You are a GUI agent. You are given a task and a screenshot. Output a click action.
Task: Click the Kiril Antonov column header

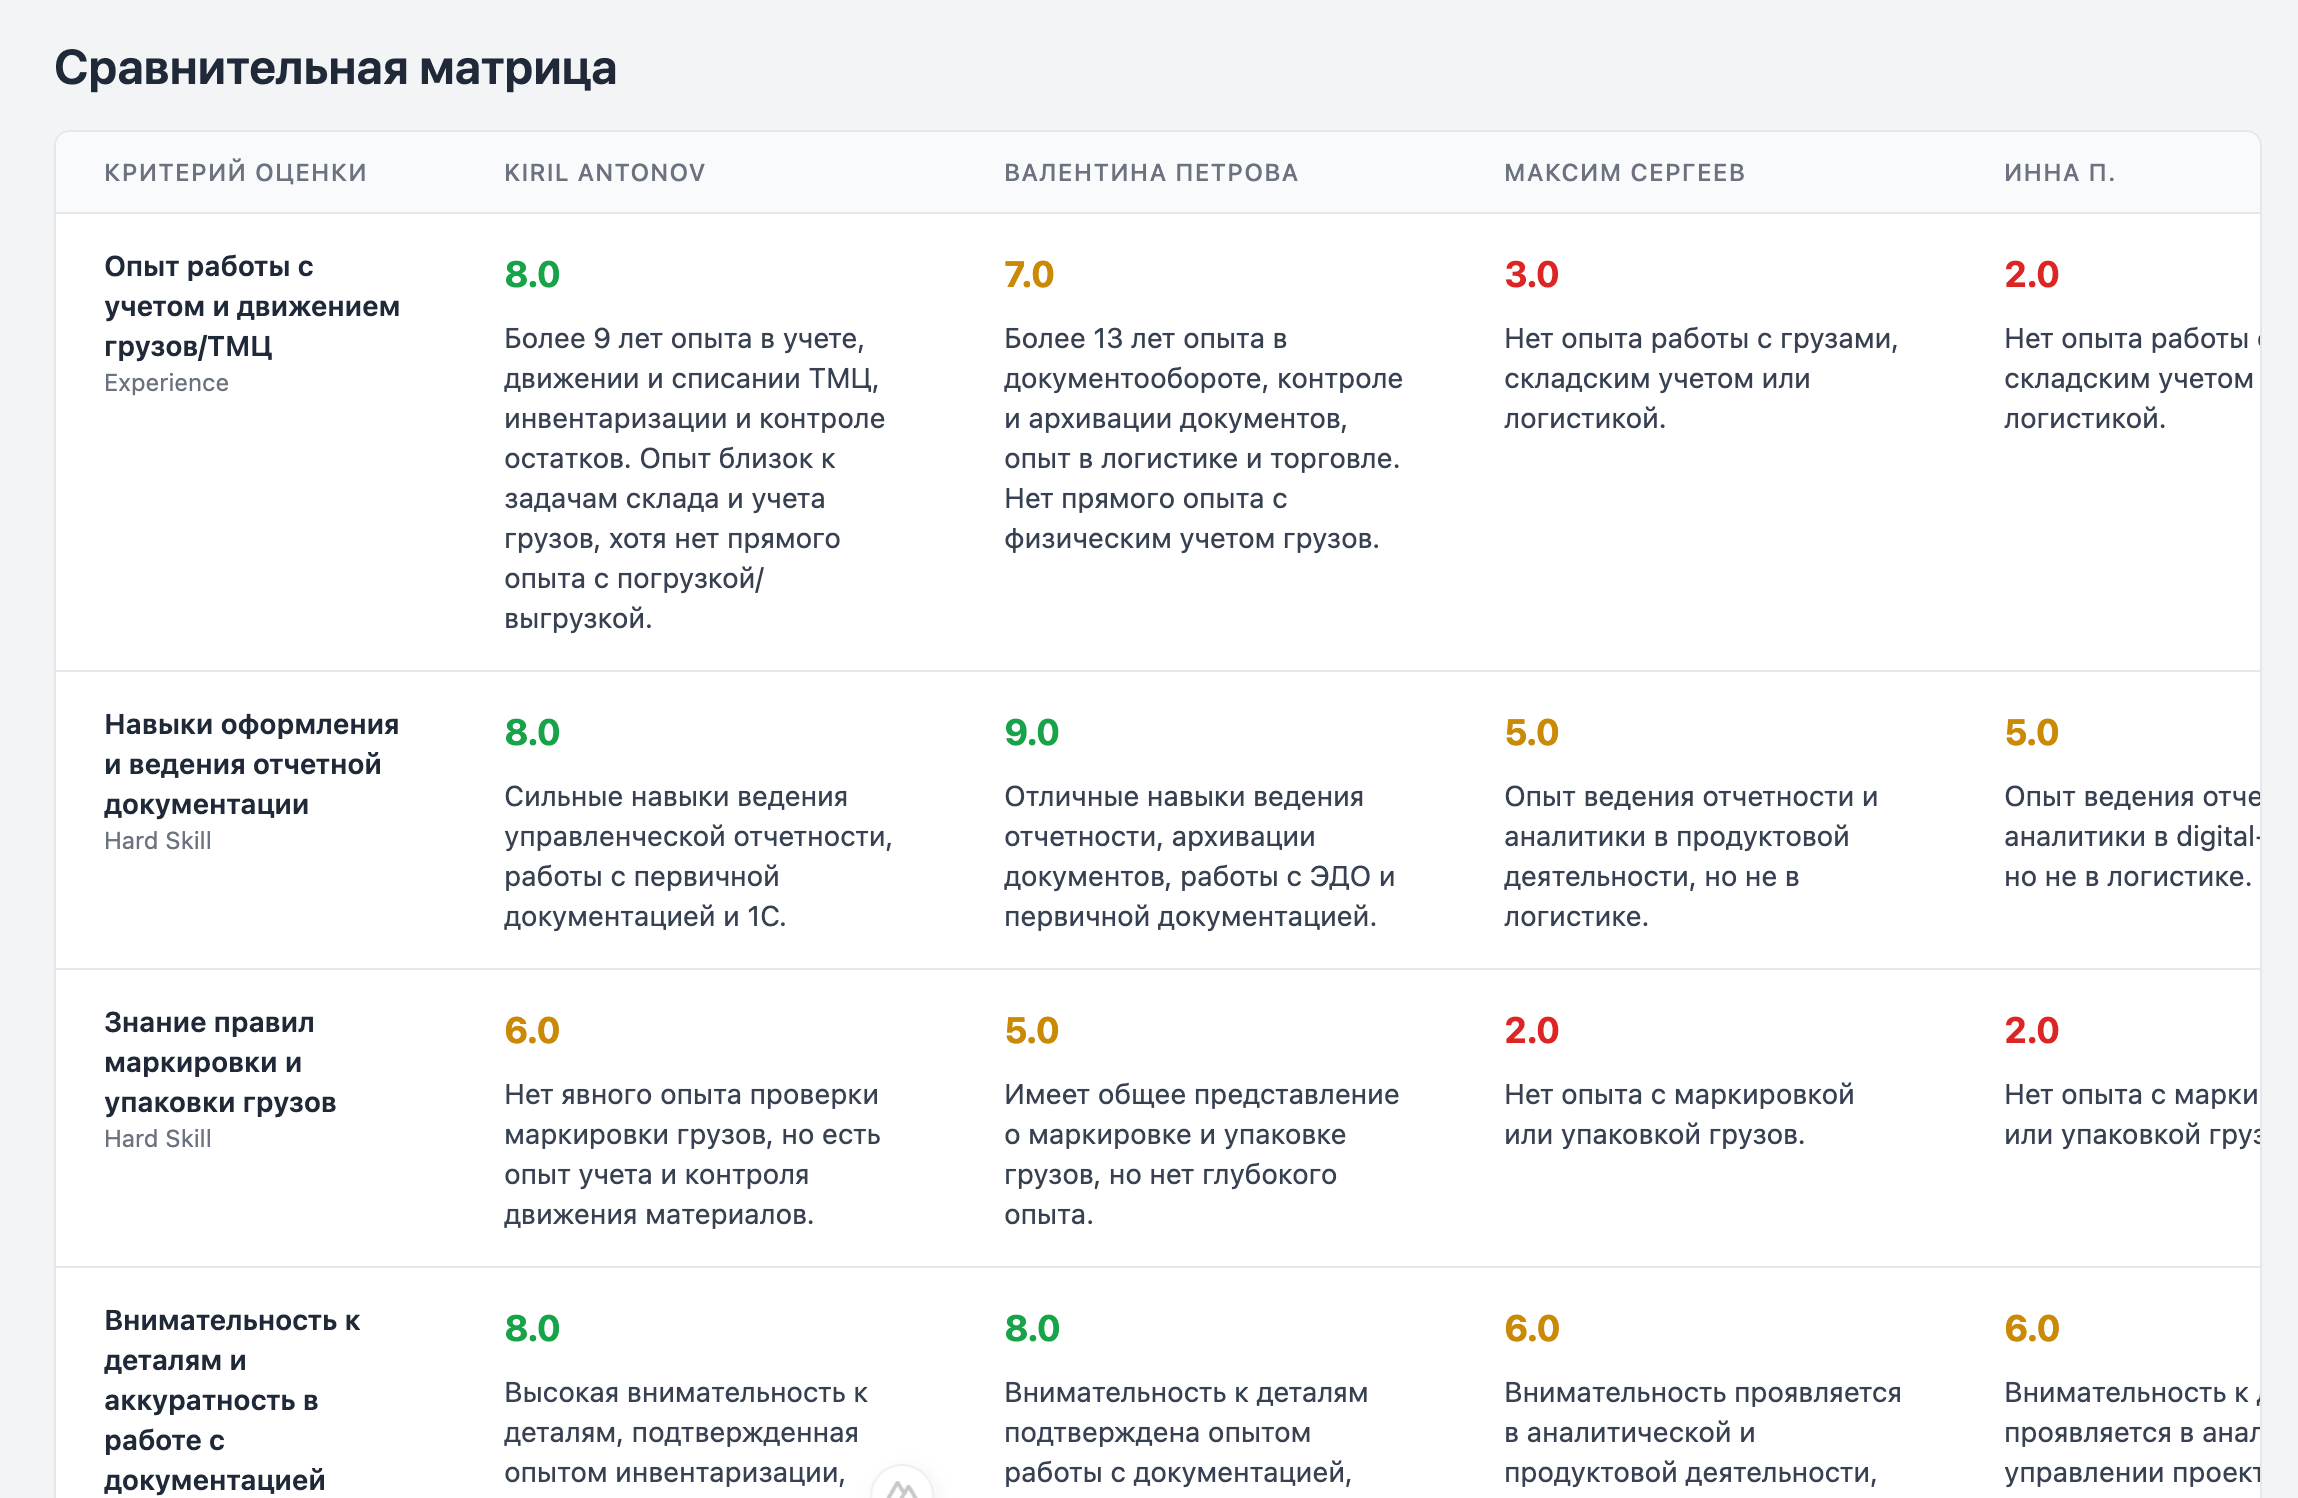[x=604, y=173]
